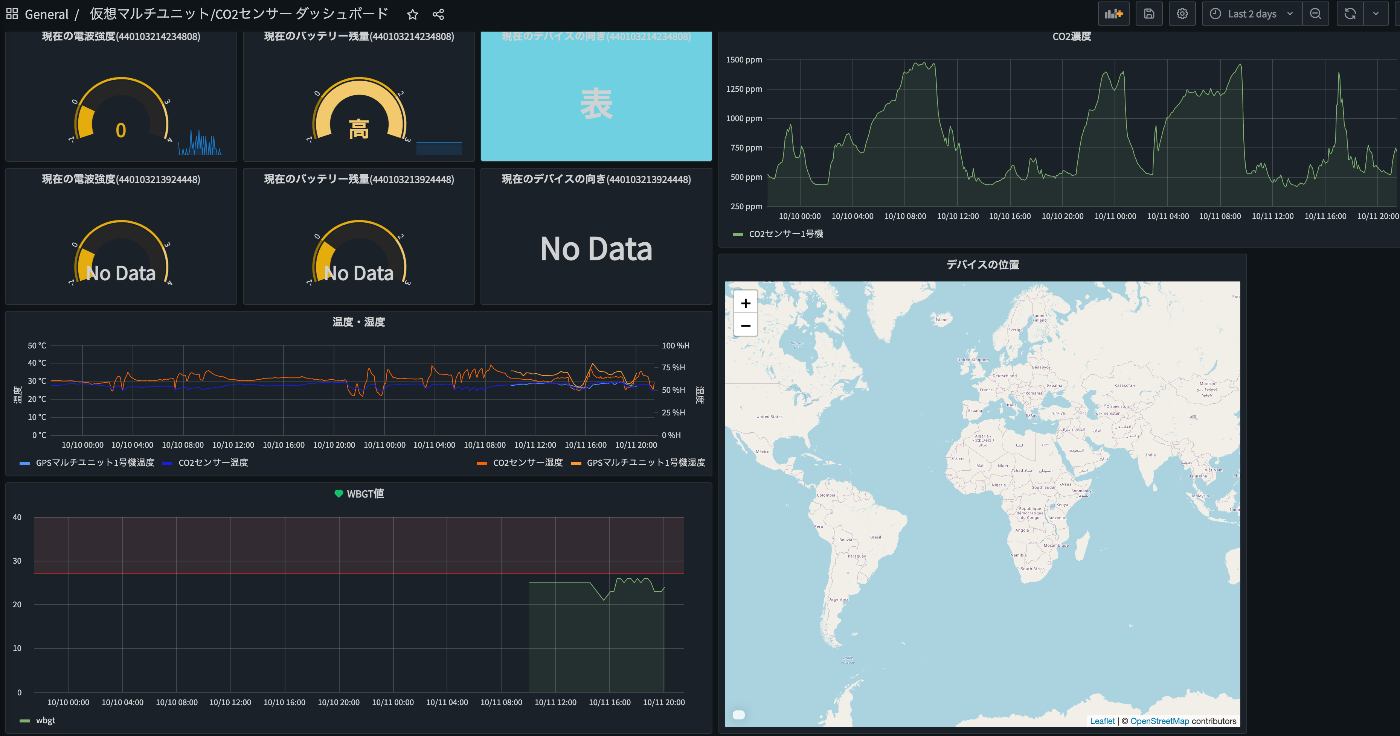Click the green color swatch beside CO2センサー1号機
The height and width of the screenshot is (736, 1400).
tap(738, 234)
